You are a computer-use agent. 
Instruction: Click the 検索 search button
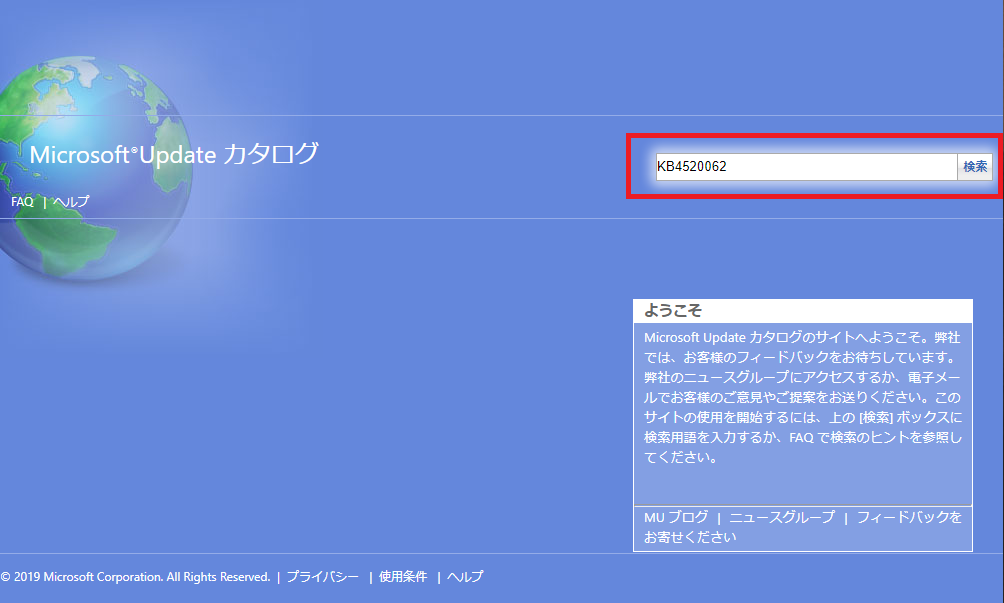[x=975, y=166]
